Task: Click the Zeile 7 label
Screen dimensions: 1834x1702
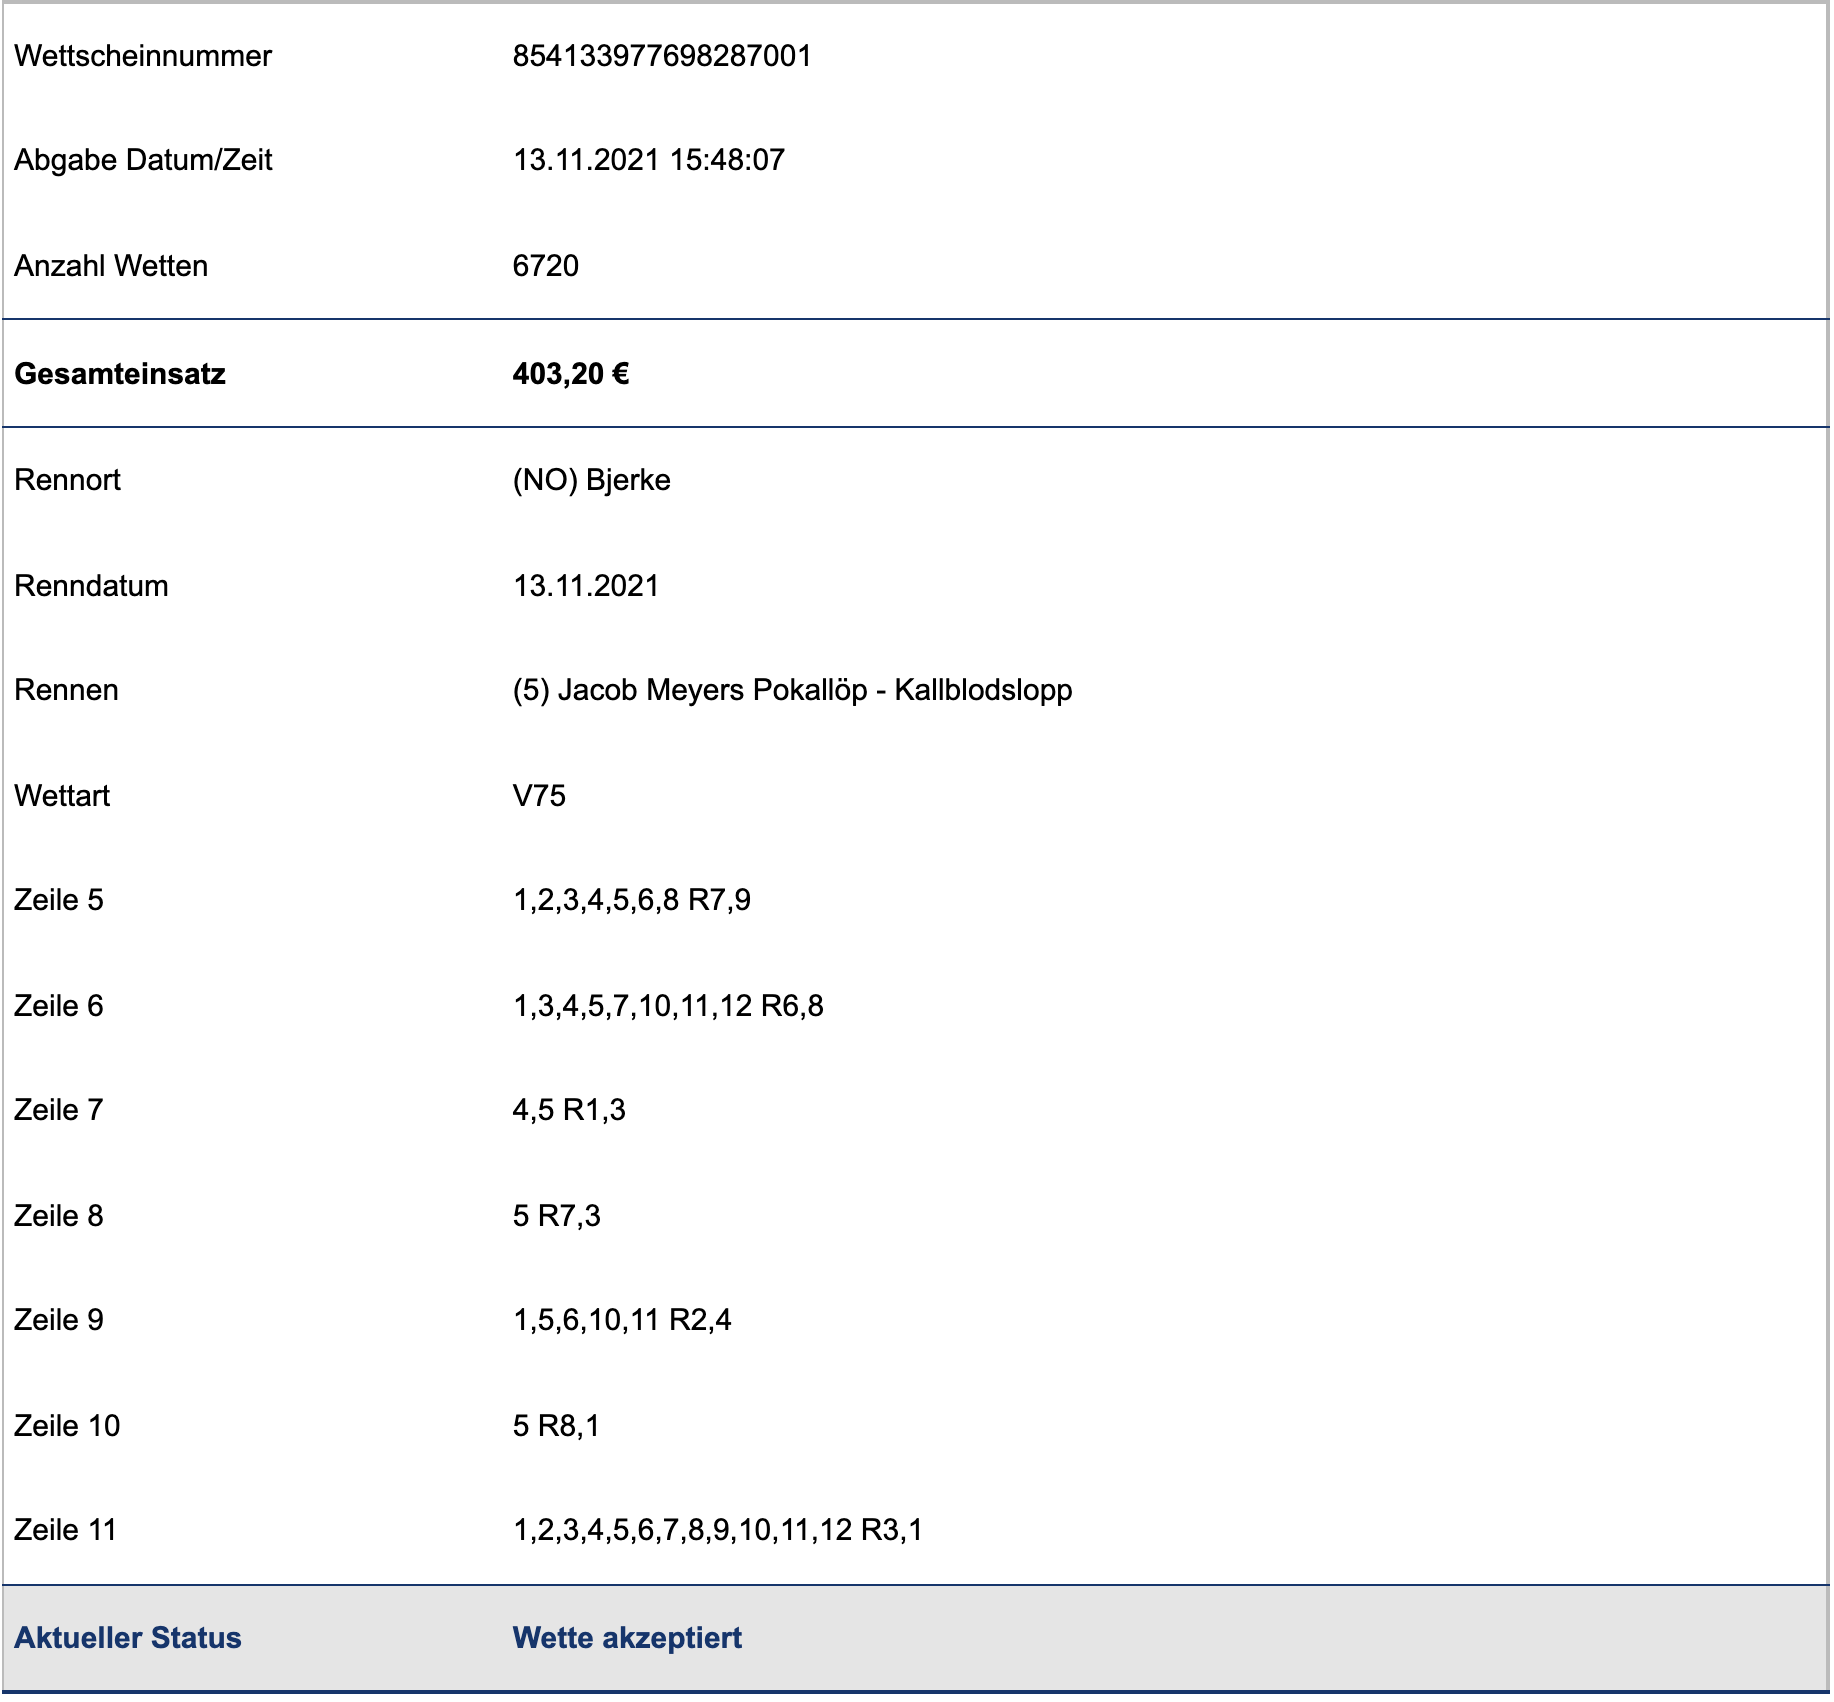Action: (x=59, y=1110)
